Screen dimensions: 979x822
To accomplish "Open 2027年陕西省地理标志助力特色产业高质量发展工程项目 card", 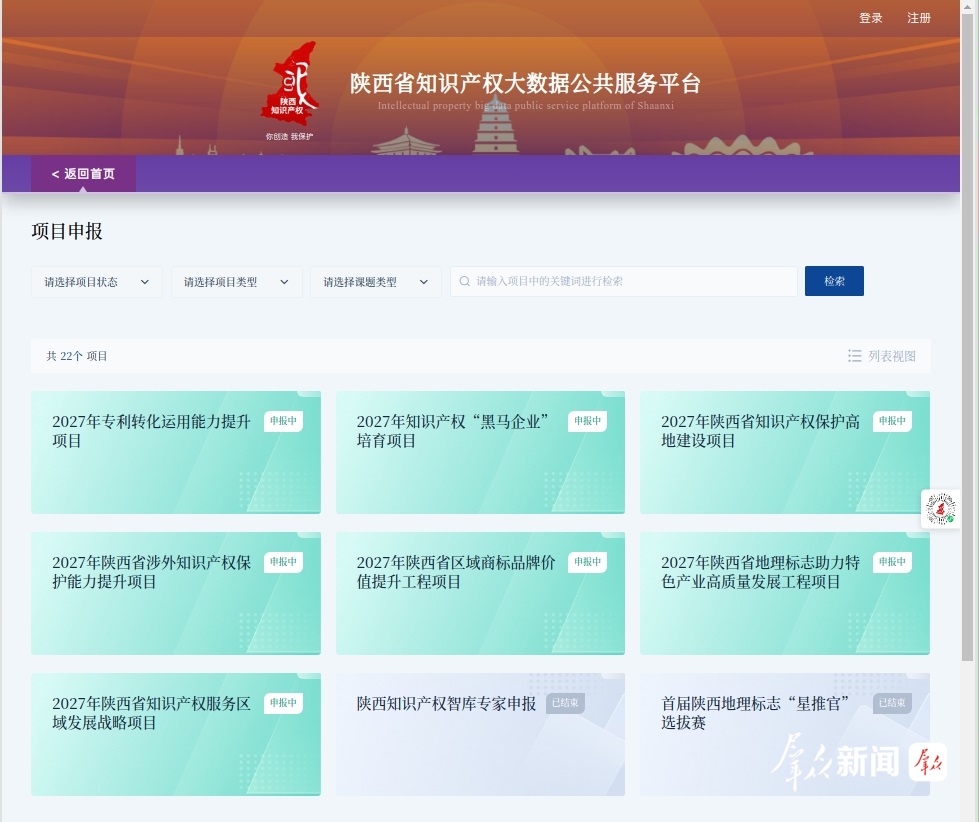I will pyautogui.click(x=785, y=594).
